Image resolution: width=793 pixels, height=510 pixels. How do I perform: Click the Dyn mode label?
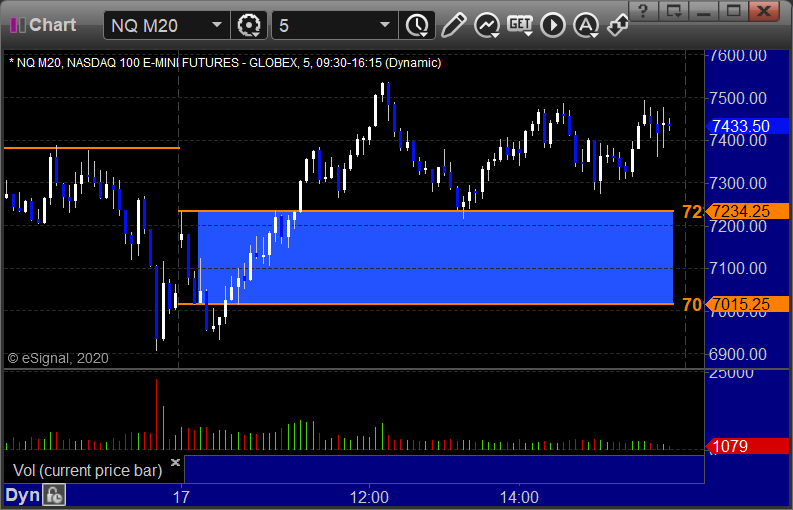(x=22, y=495)
